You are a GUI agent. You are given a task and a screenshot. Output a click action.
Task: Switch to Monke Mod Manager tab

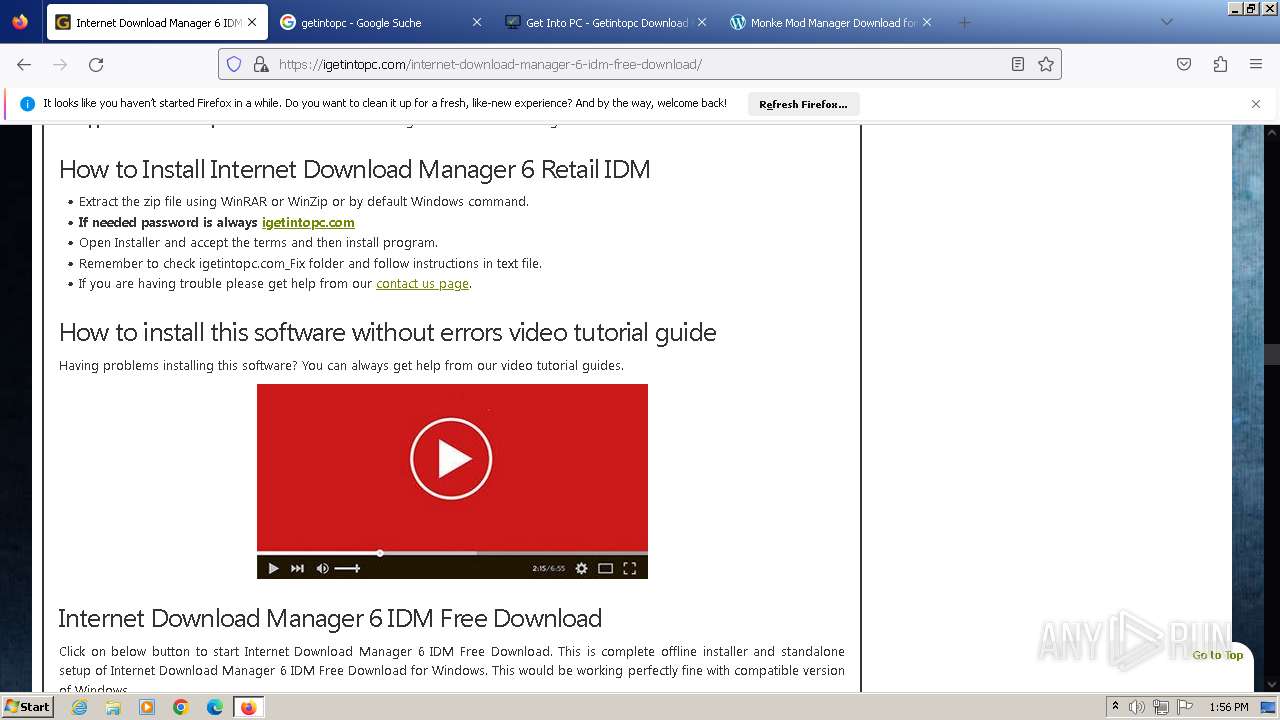[832, 22]
